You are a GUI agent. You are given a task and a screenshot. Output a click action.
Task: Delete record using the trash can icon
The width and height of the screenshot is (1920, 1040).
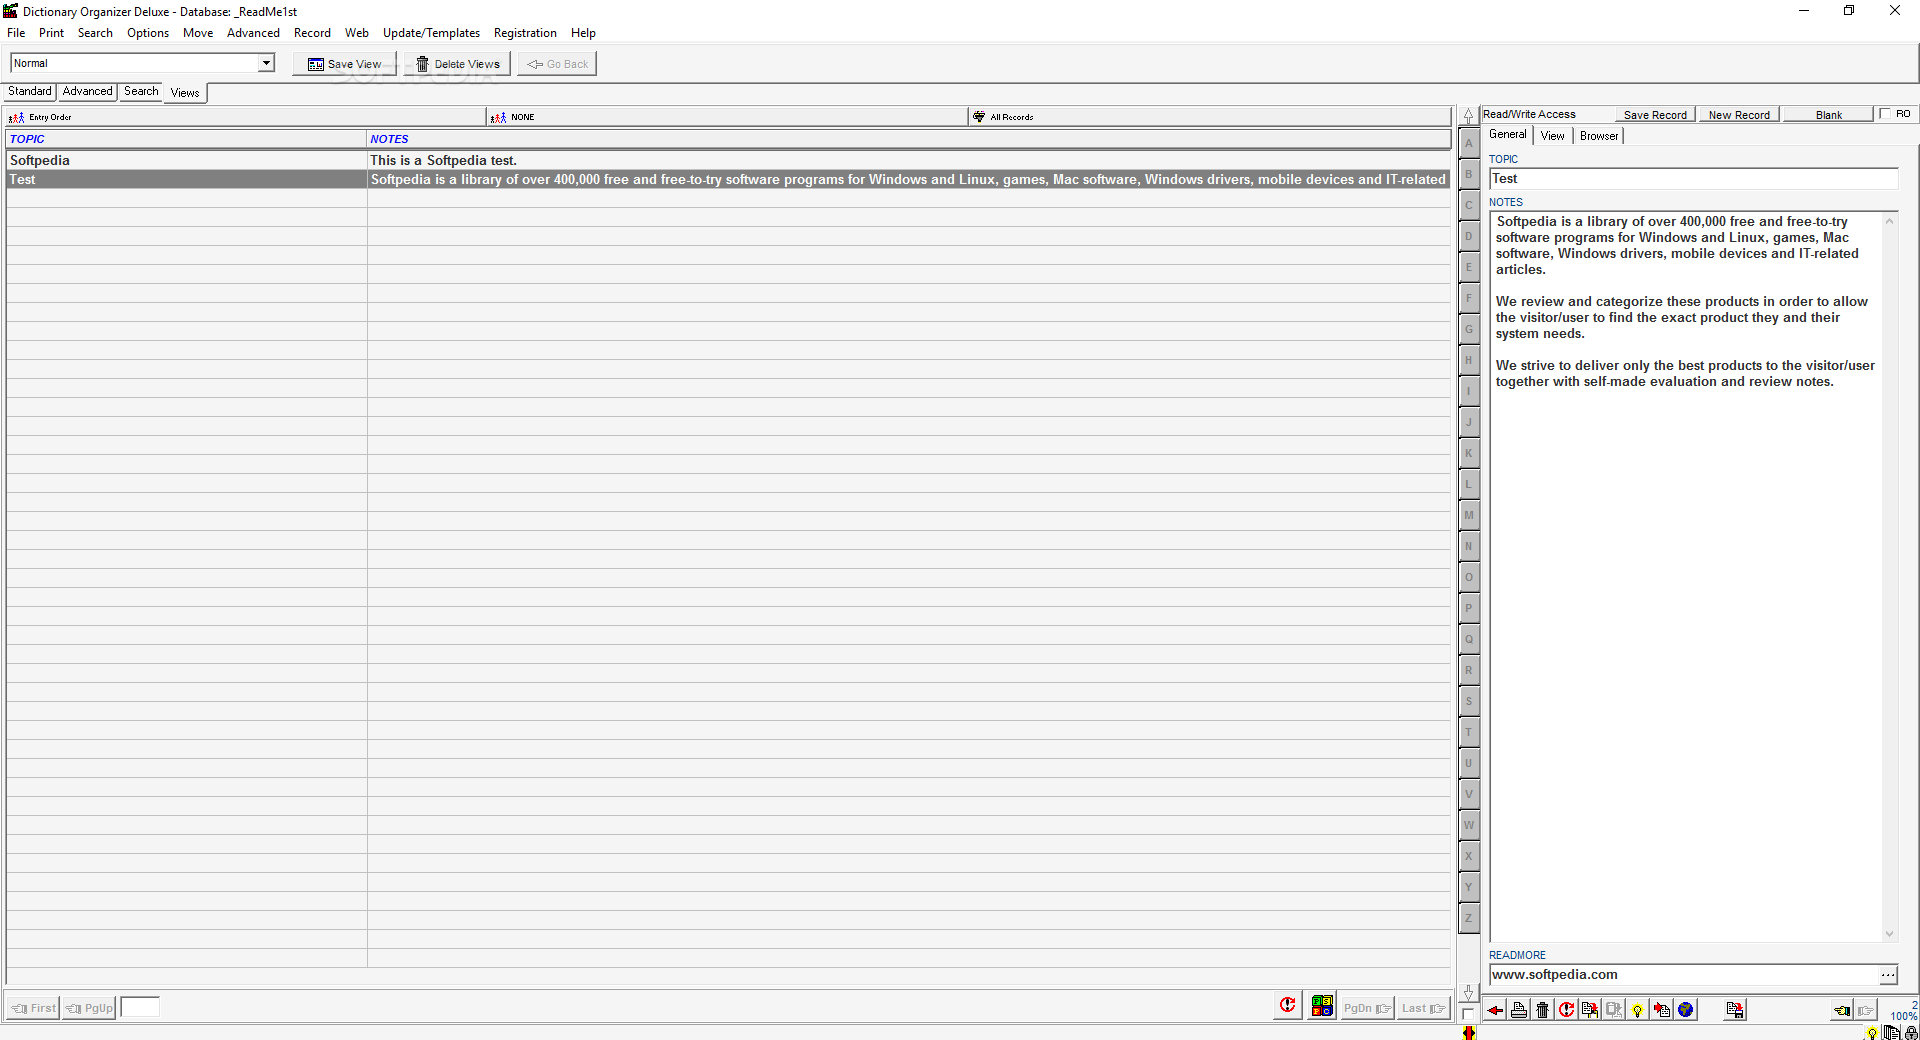tap(1543, 1010)
